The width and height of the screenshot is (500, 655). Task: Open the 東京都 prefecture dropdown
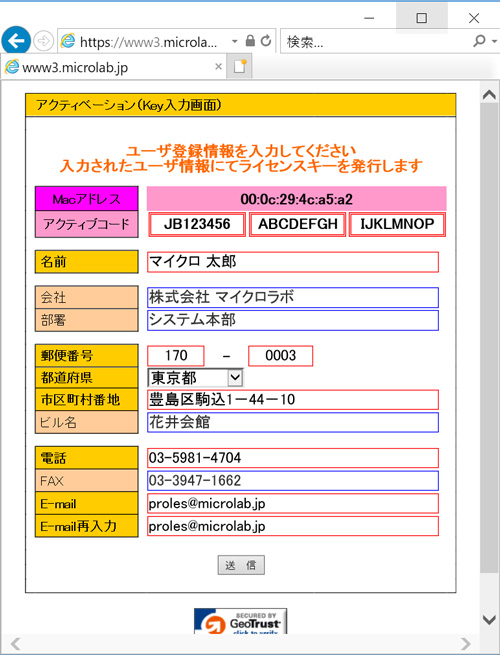195,378
